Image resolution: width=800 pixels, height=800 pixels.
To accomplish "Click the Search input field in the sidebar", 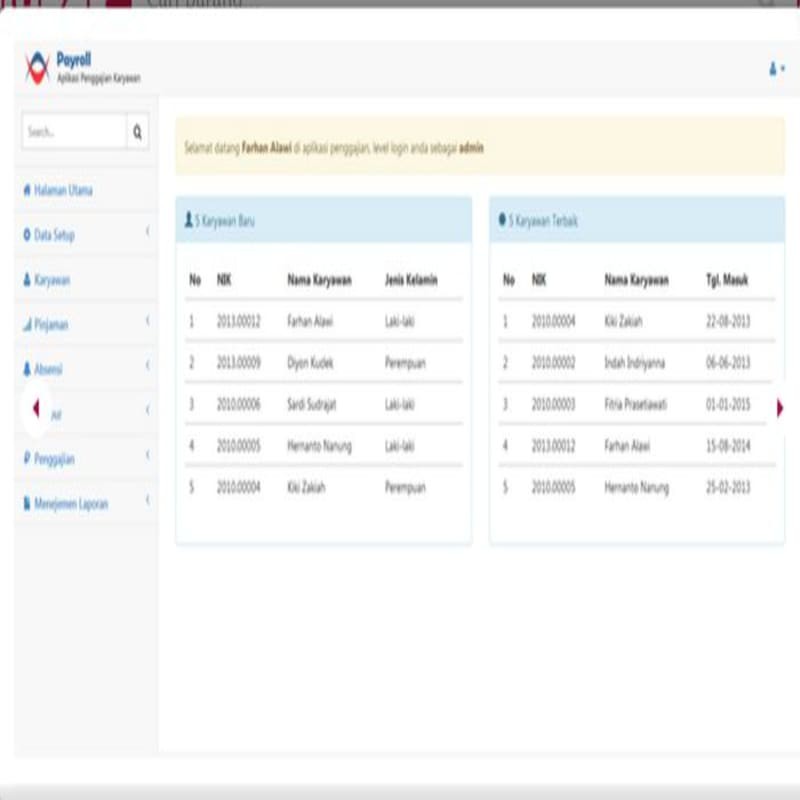I will pos(70,131).
